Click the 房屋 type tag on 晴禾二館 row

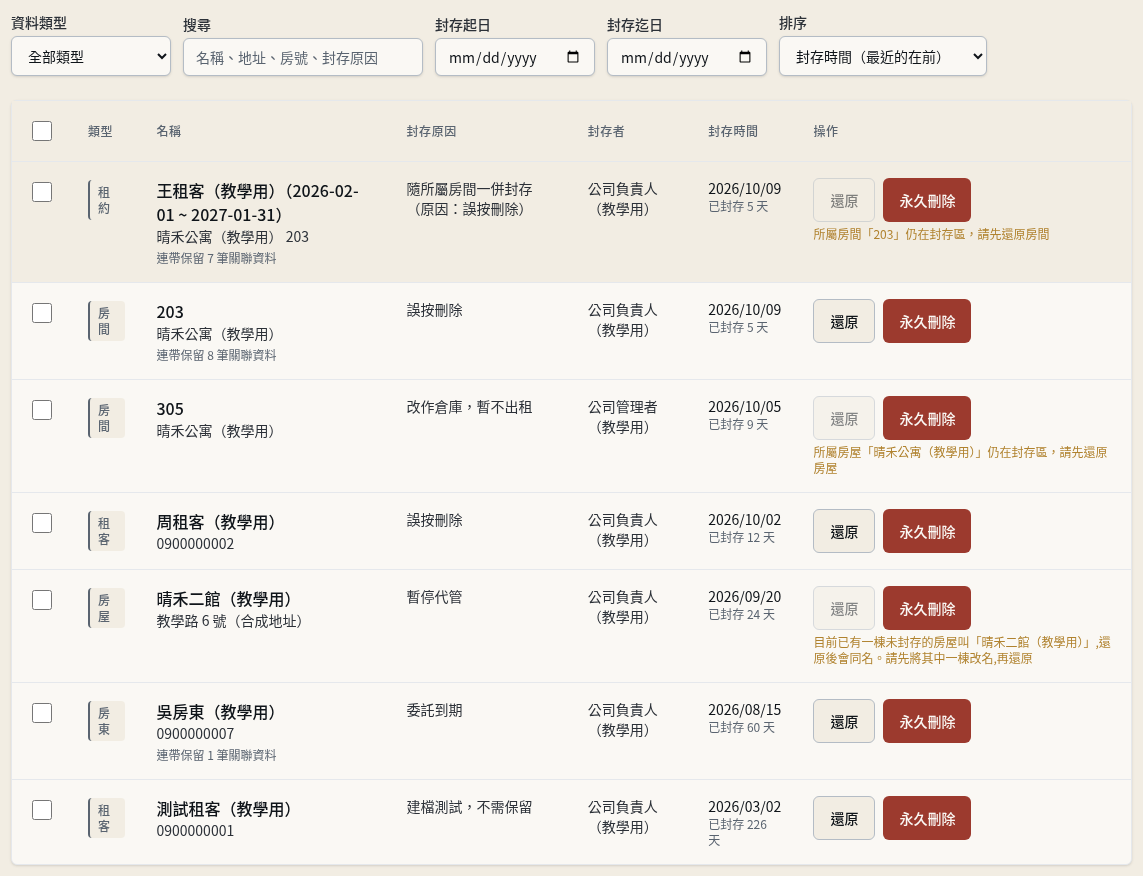click(x=106, y=609)
